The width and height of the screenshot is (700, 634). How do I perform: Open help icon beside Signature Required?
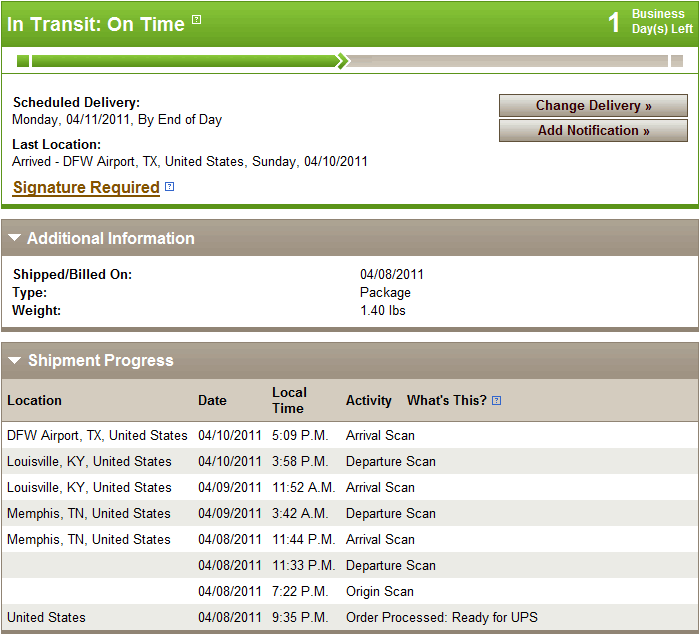click(169, 187)
